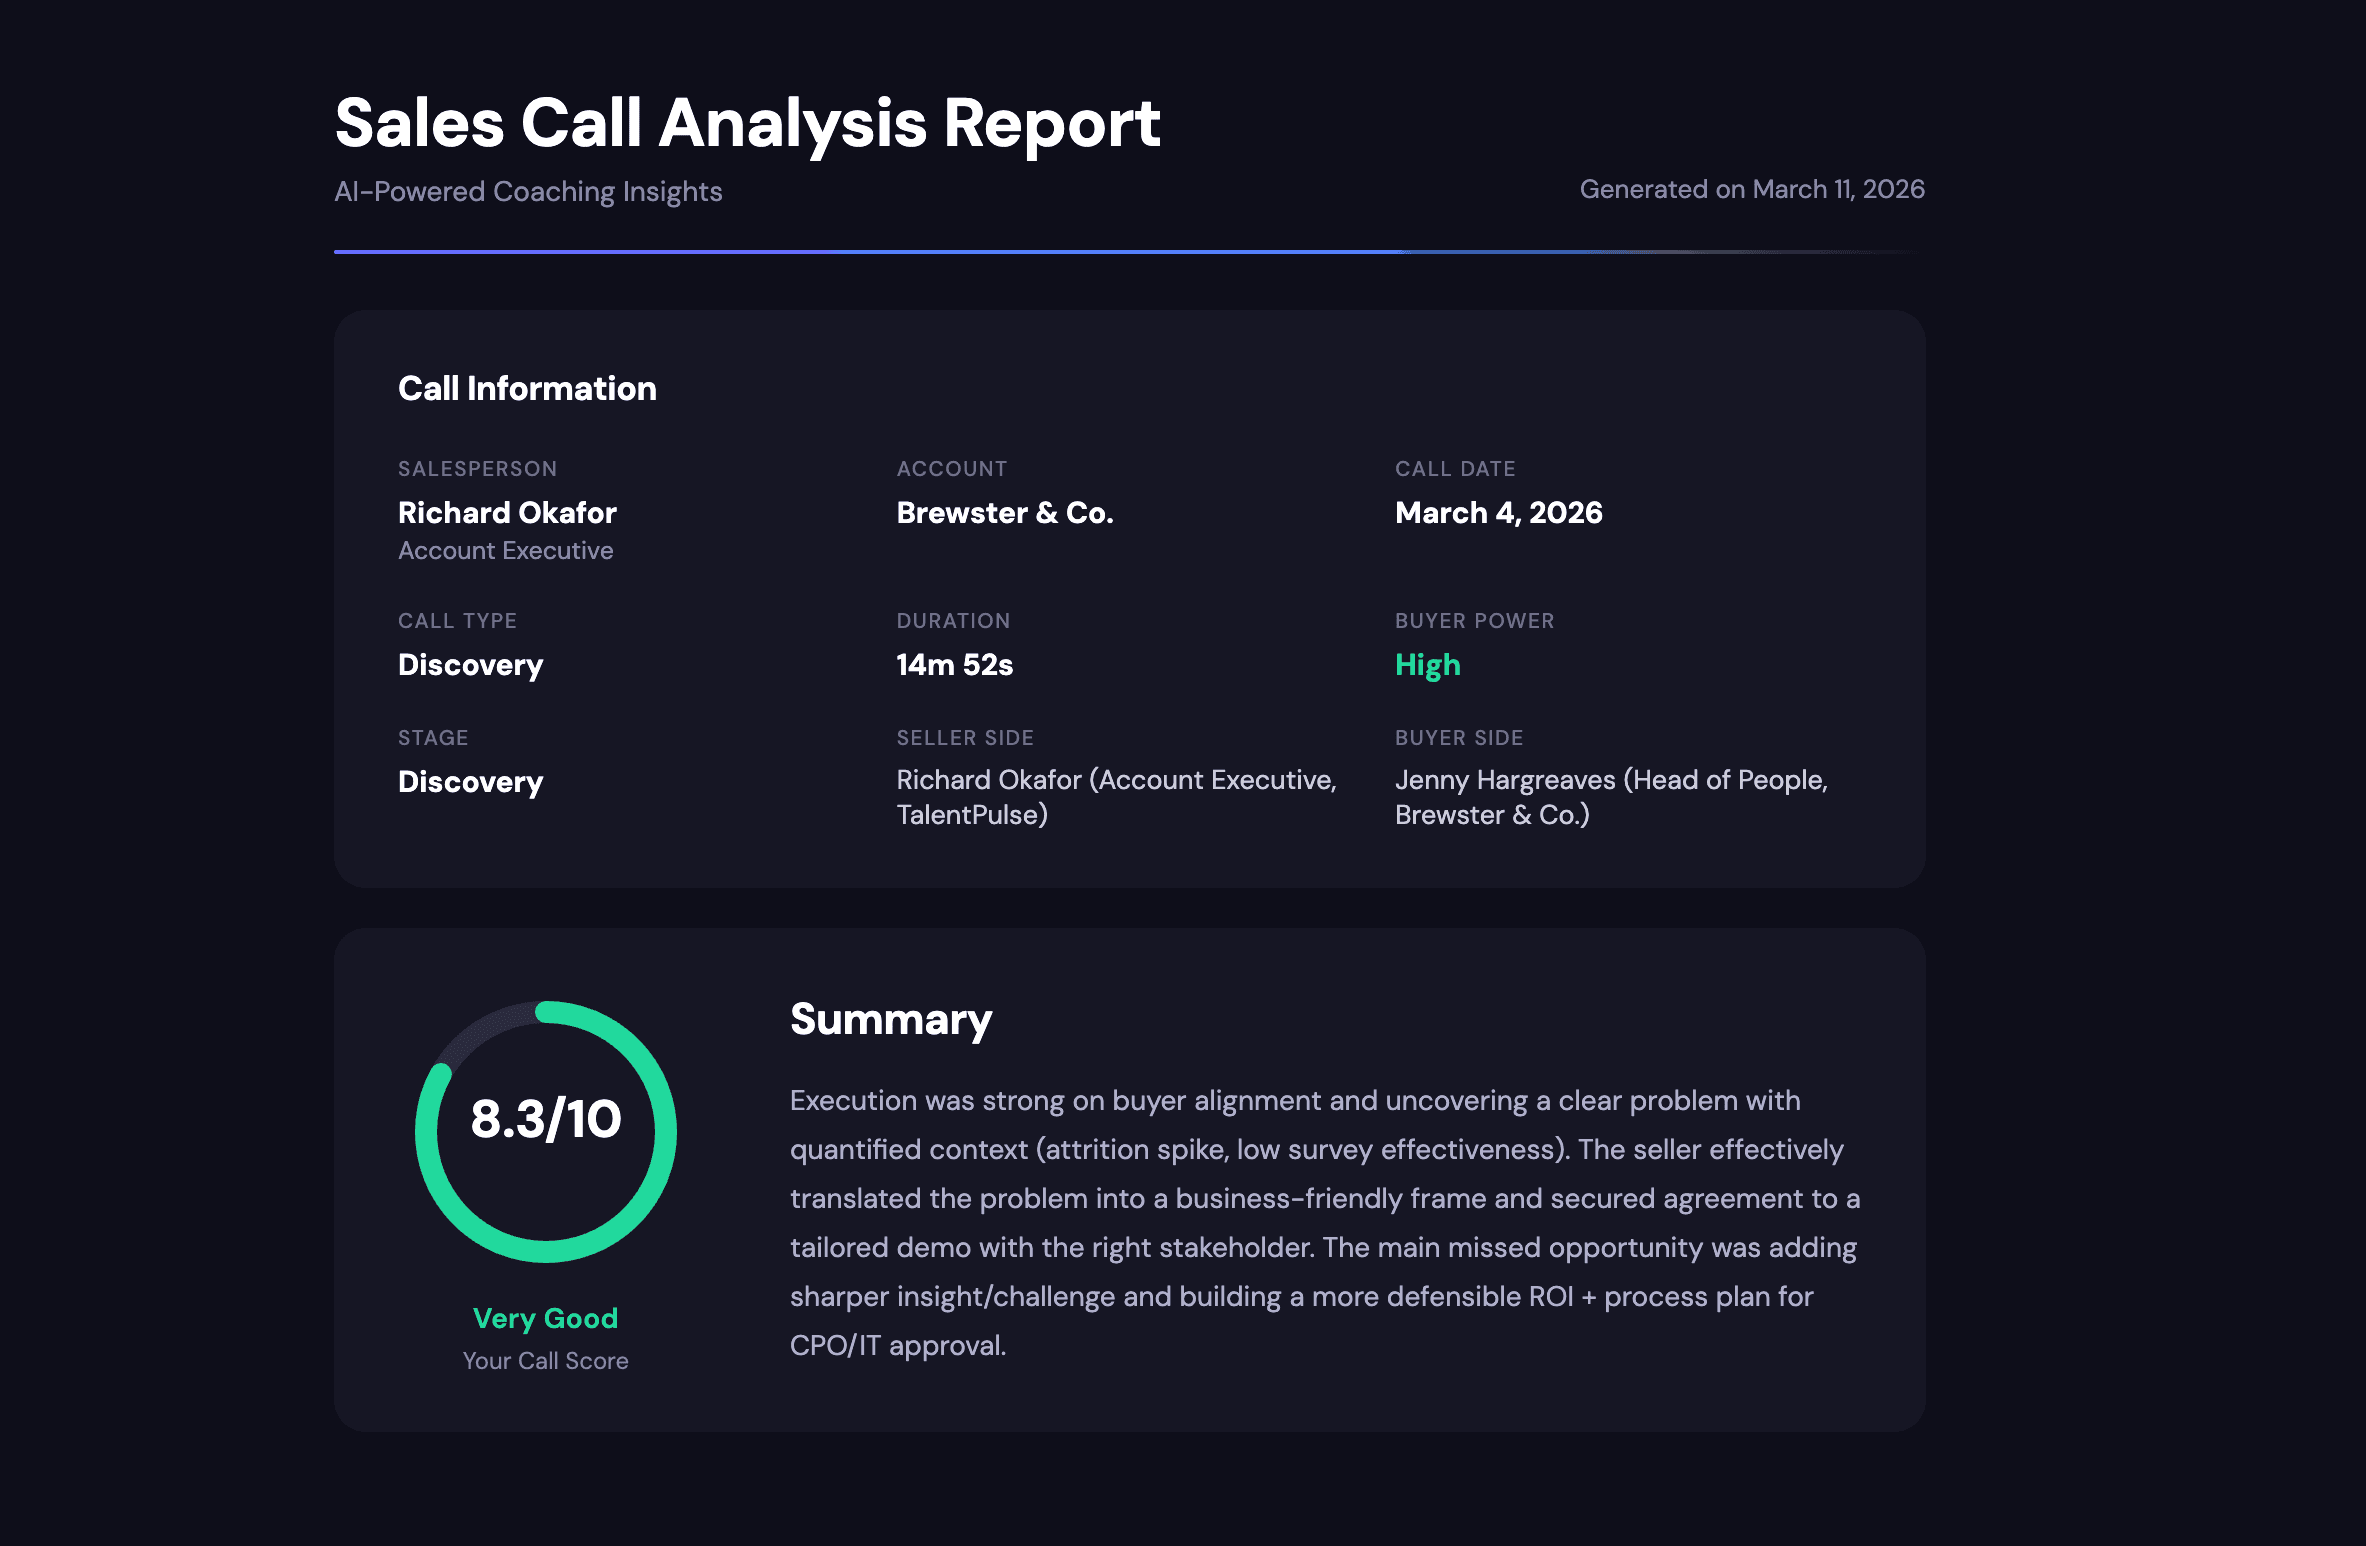Click the Sales Call Analysis Report title
This screenshot has width=2366, height=1546.
[x=748, y=122]
